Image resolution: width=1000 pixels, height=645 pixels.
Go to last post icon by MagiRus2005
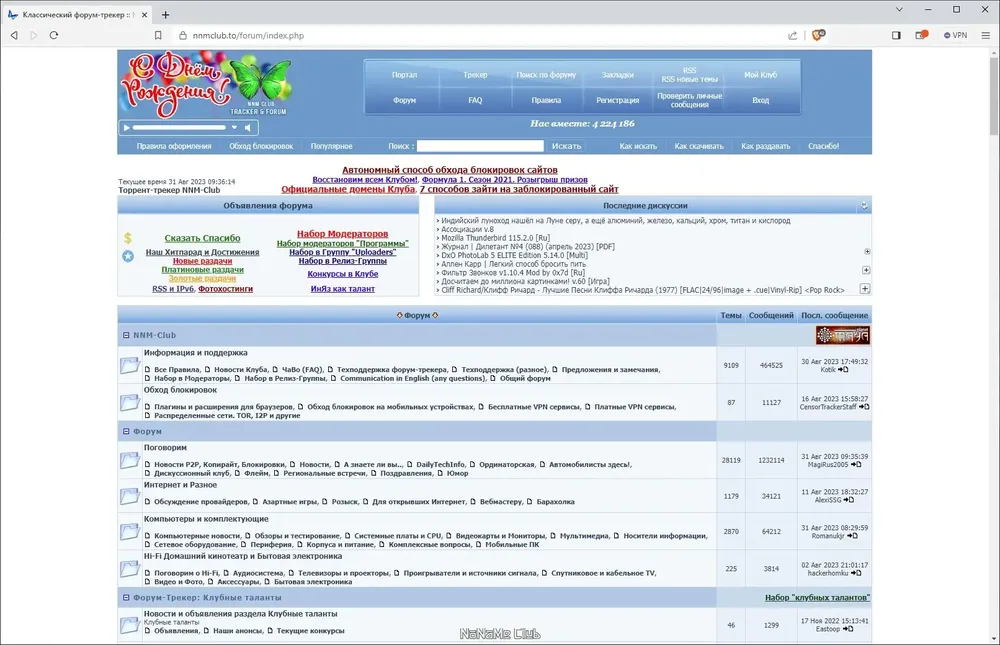pyautogui.click(x=856, y=464)
